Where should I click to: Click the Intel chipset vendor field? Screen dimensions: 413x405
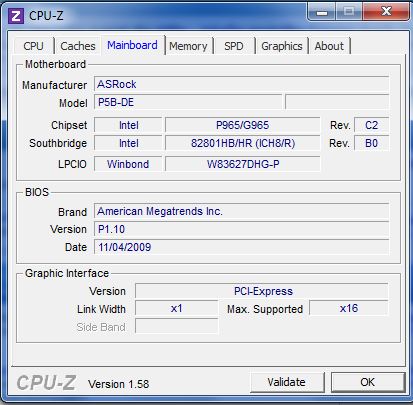(x=128, y=125)
